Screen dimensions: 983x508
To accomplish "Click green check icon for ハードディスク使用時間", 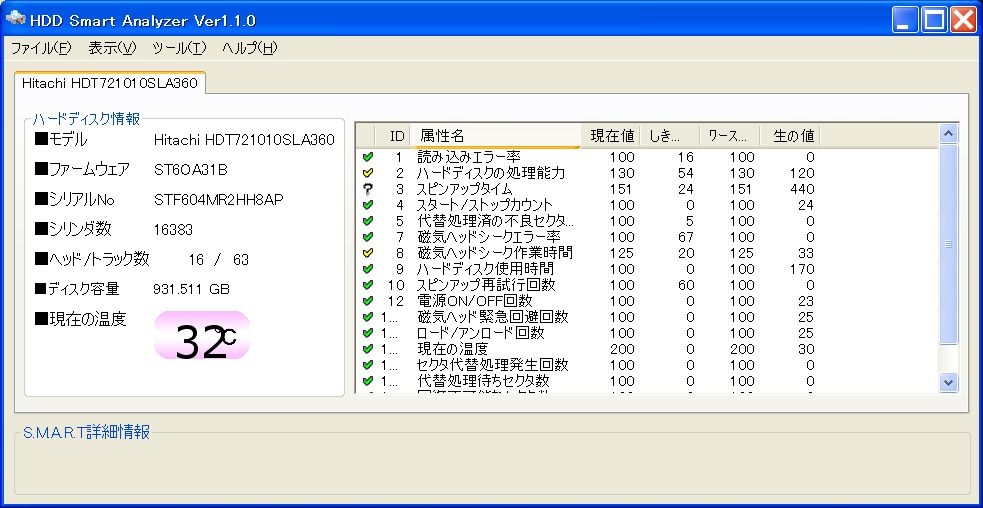I will pyautogui.click(x=368, y=268).
